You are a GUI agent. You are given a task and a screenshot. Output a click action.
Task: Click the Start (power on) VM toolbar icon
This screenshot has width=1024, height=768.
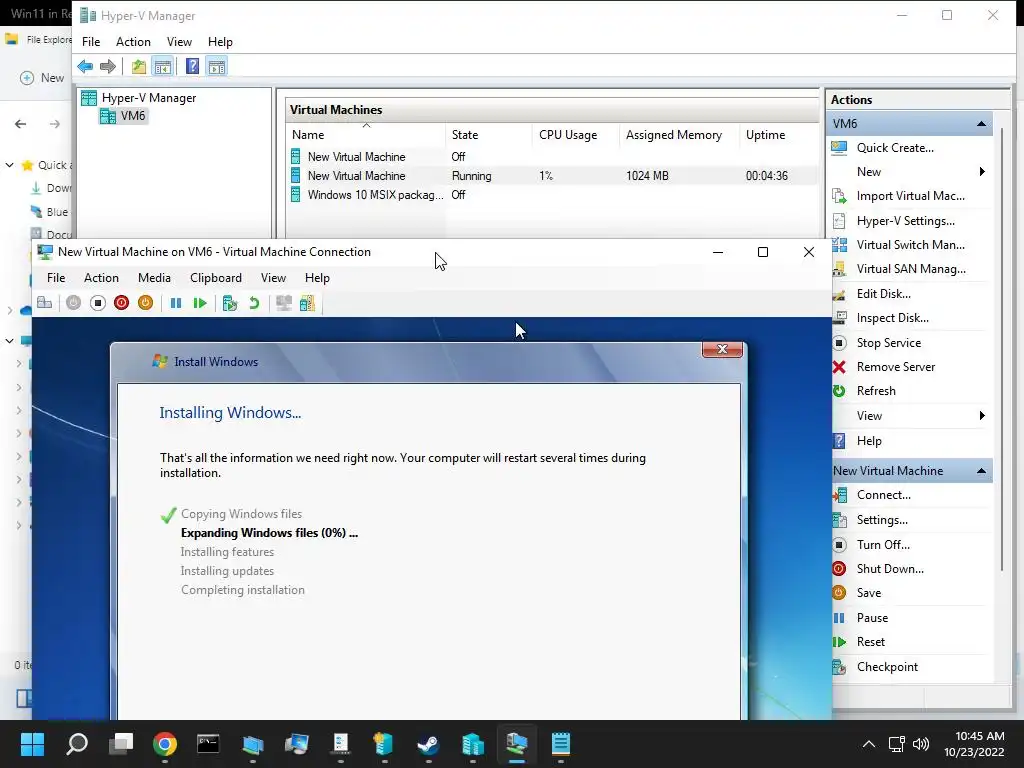(73, 303)
